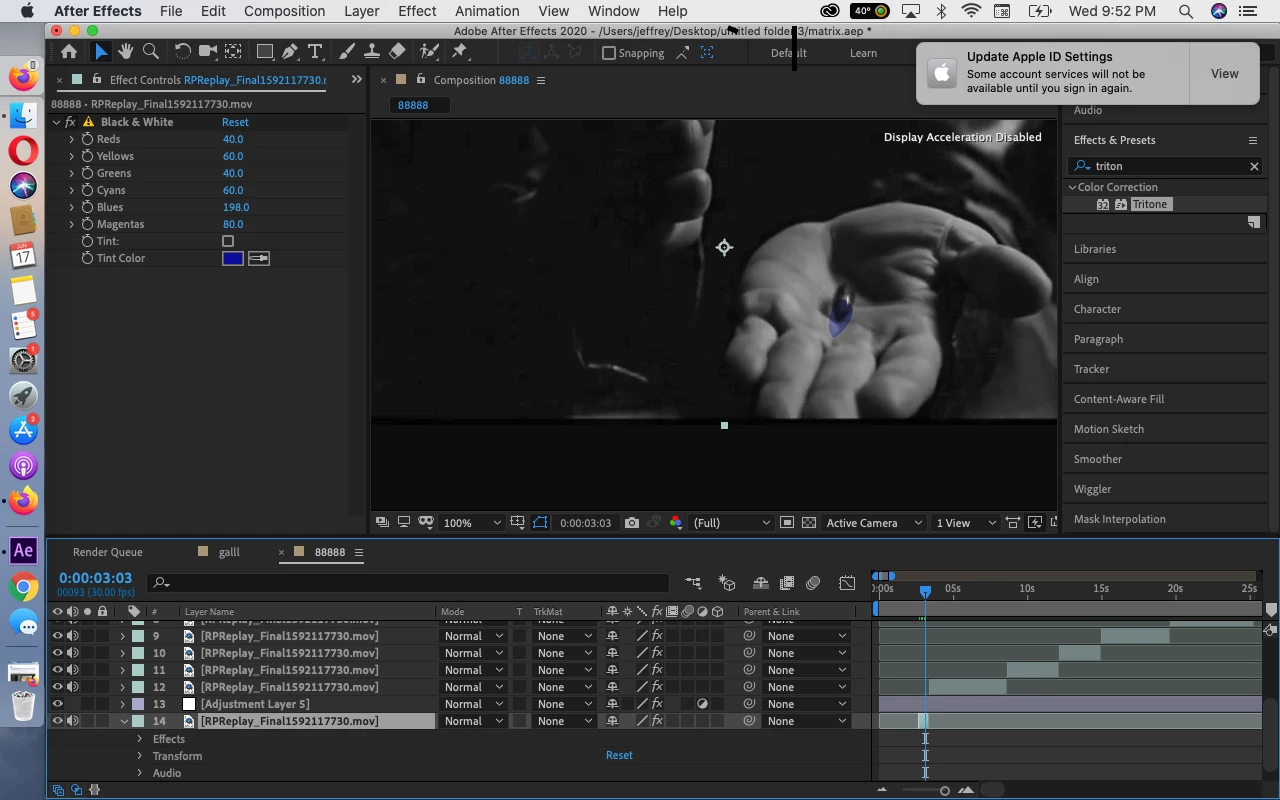
Task: Open the Animation menu
Action: click(x=487, y=11)
